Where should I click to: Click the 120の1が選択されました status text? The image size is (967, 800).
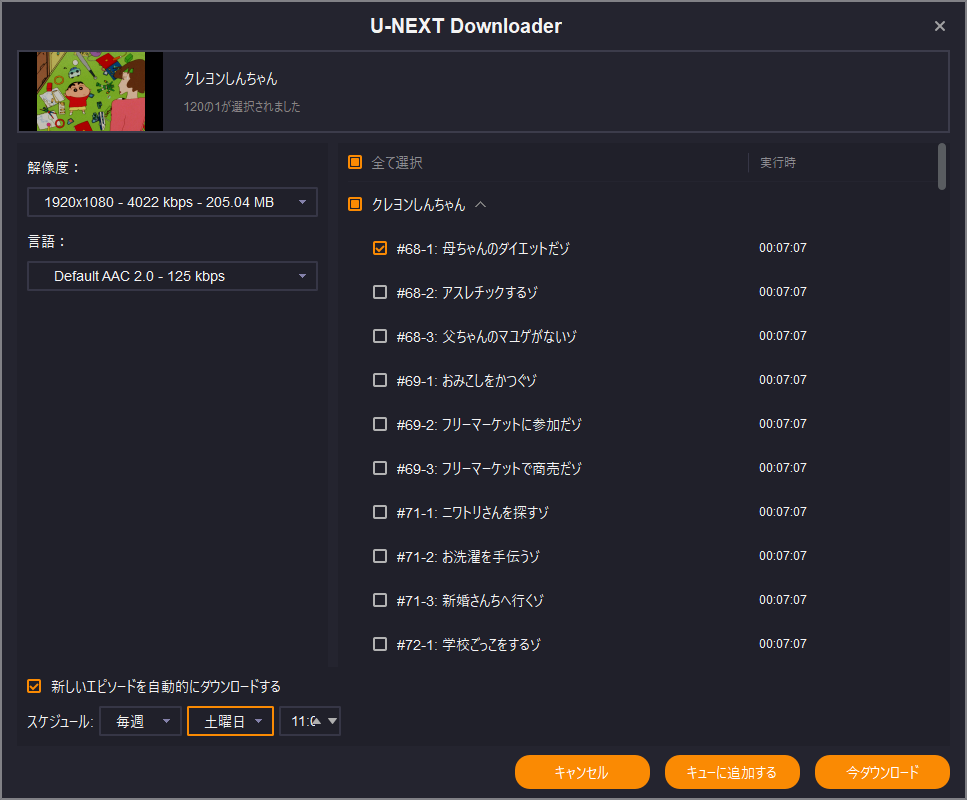click(x=242, y=107)
